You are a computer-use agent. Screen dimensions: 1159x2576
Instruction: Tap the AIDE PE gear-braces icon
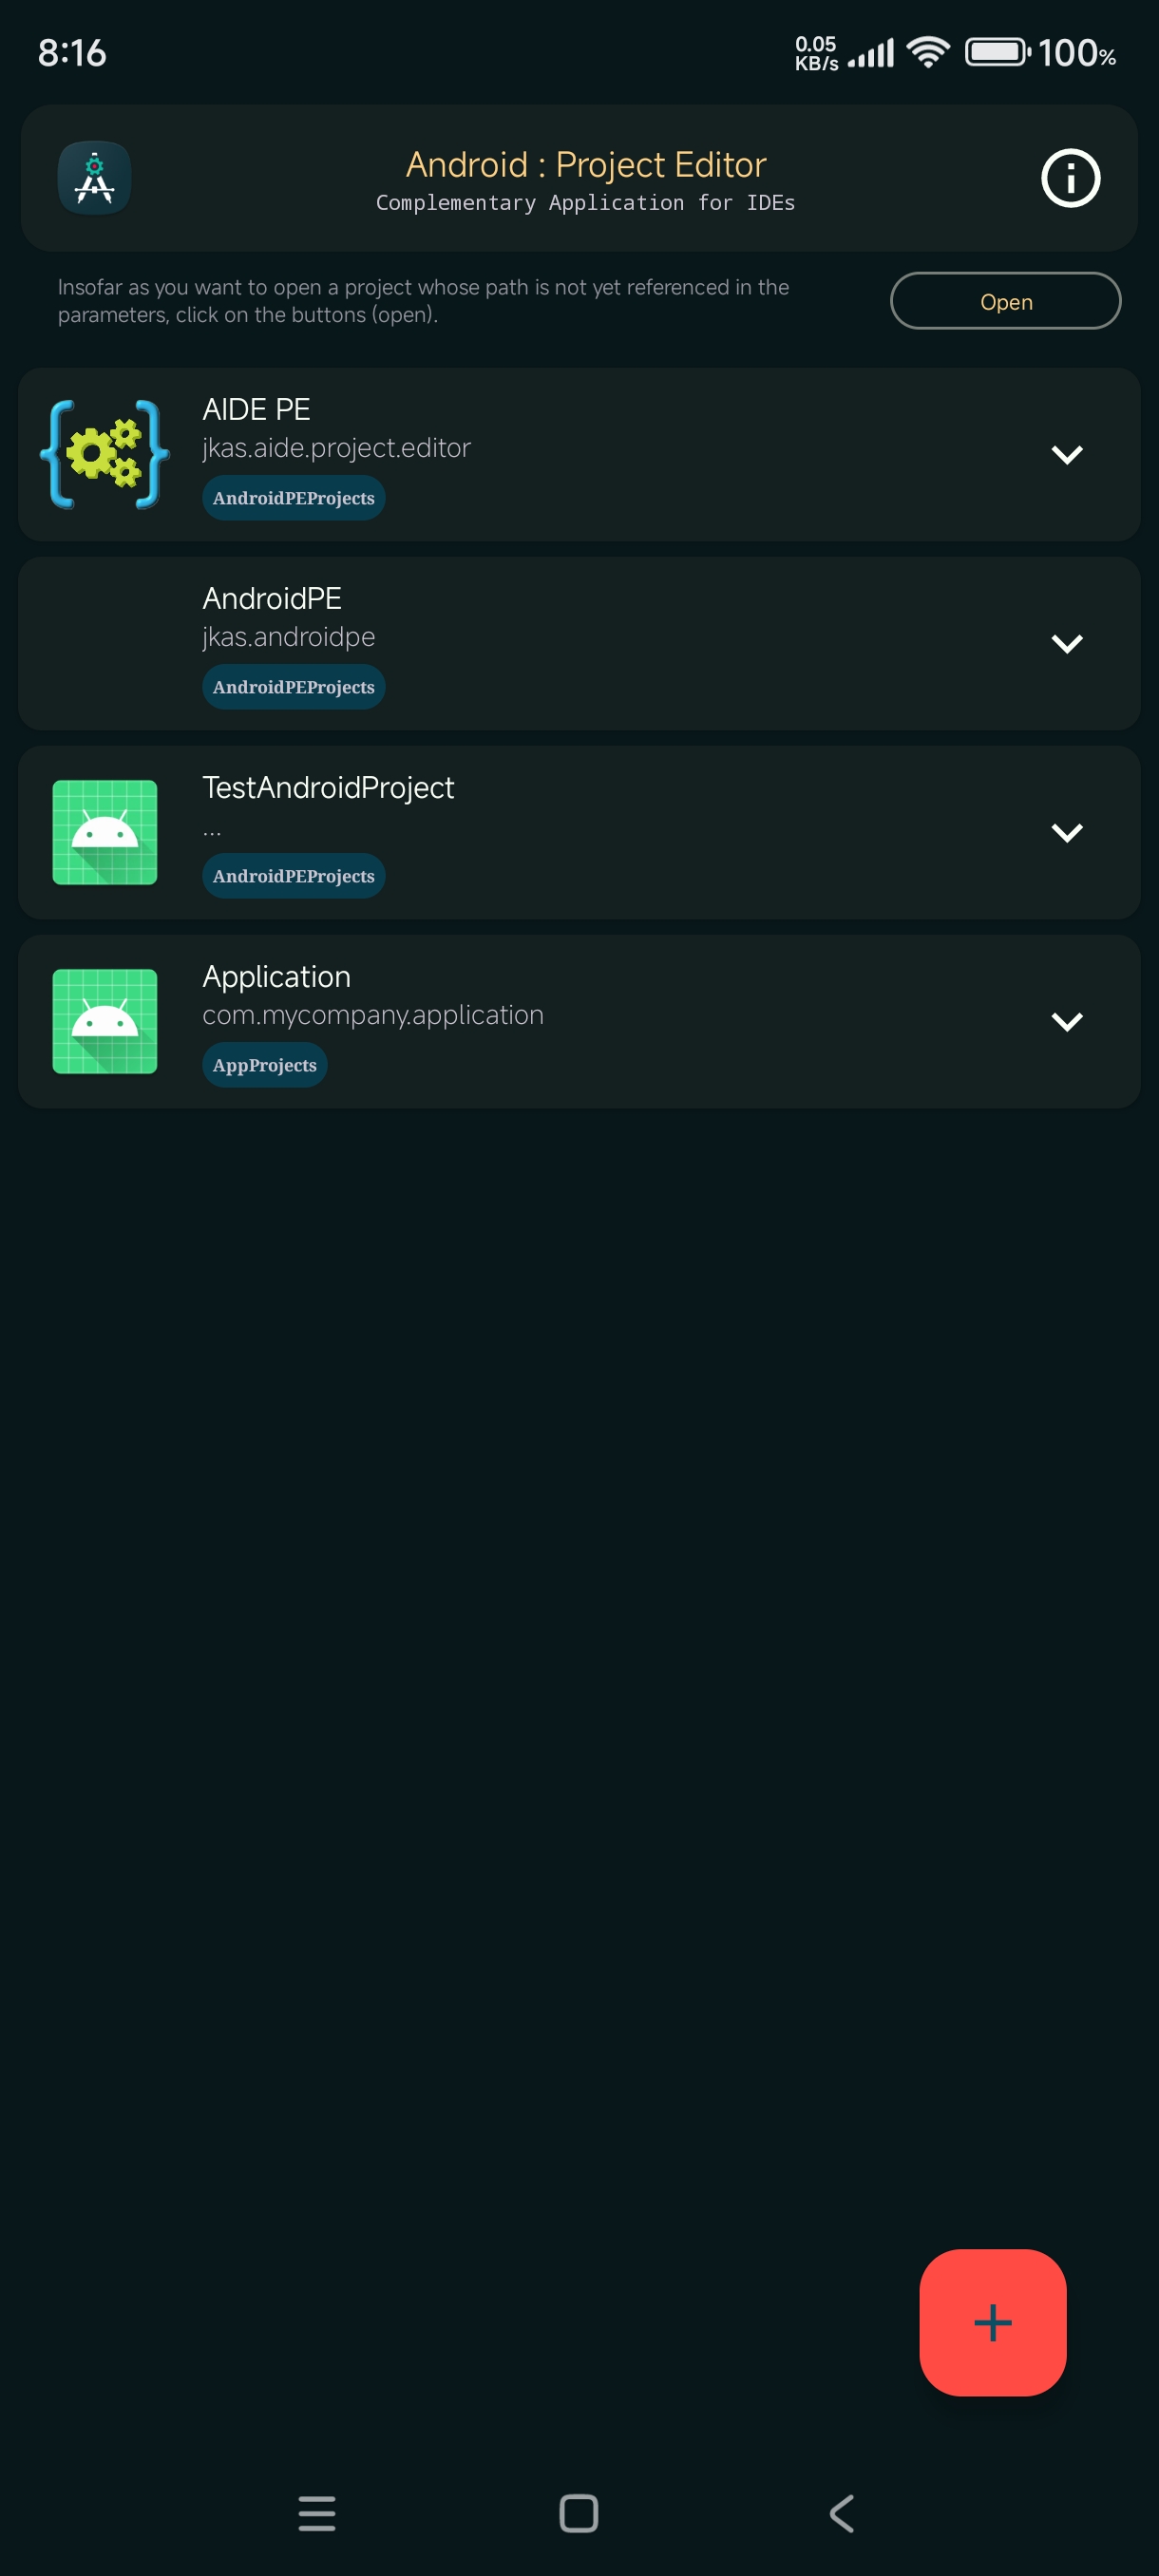(x=105, y=454)
